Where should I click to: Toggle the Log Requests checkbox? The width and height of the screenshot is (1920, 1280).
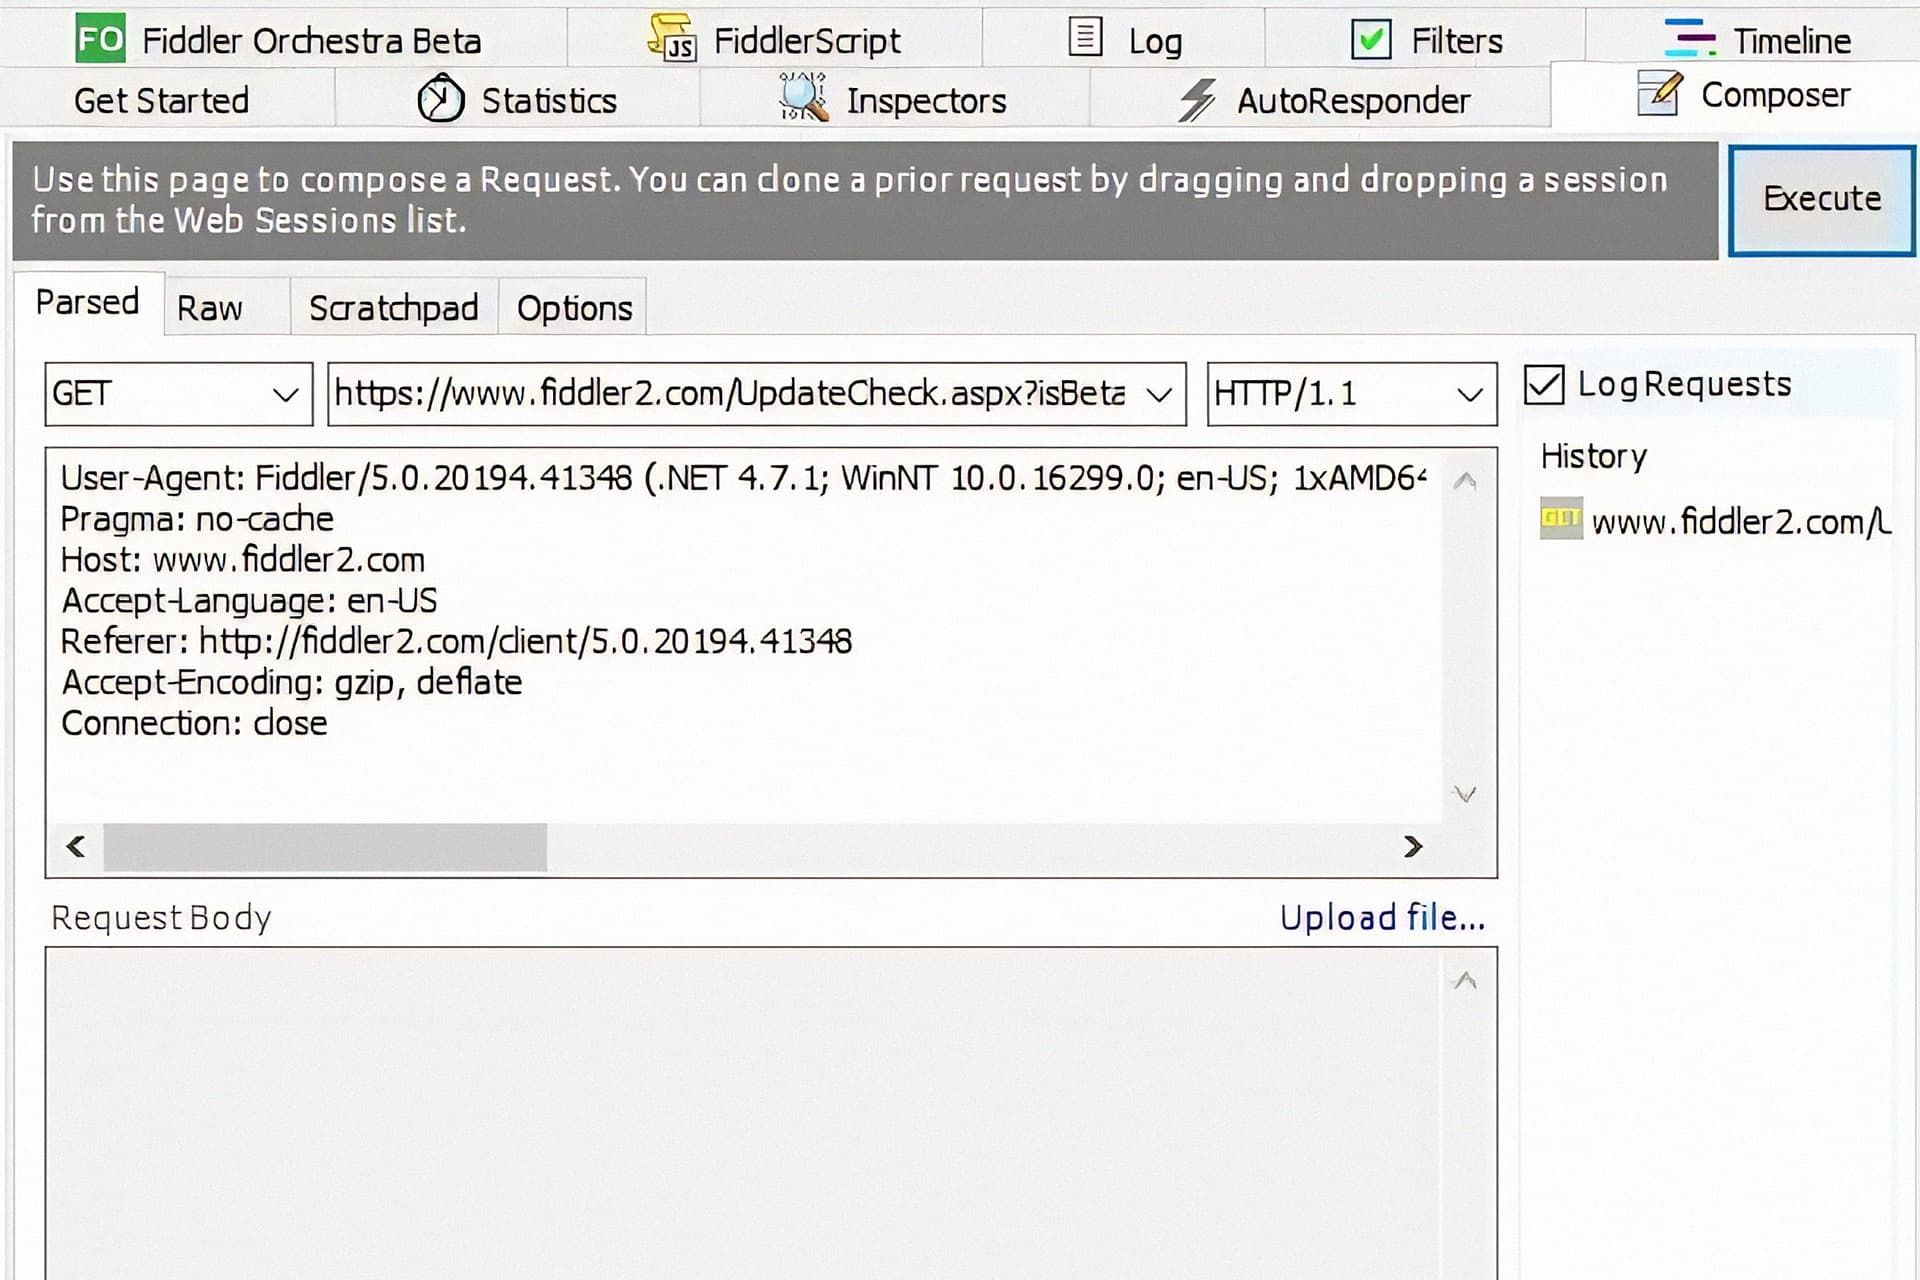tap(1546, 383)
